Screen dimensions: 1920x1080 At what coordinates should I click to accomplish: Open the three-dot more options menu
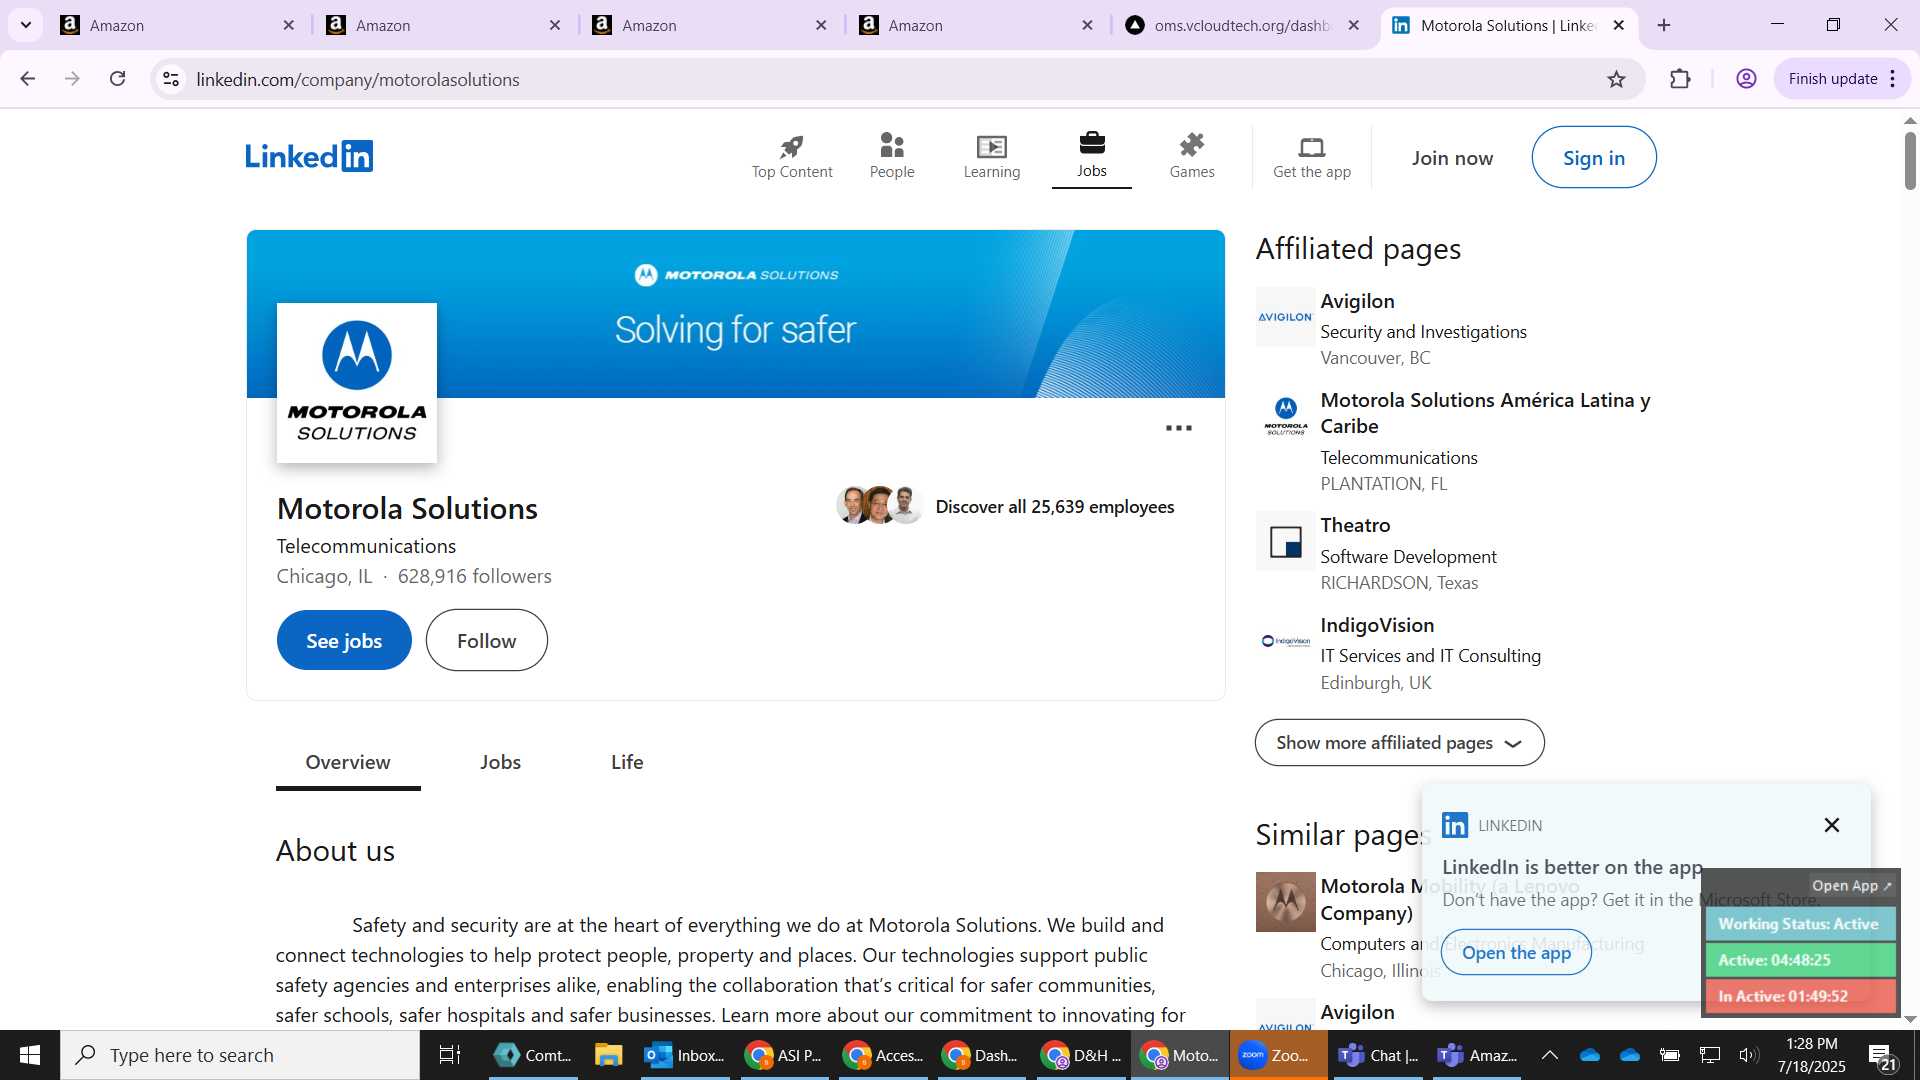[1179, 428]
